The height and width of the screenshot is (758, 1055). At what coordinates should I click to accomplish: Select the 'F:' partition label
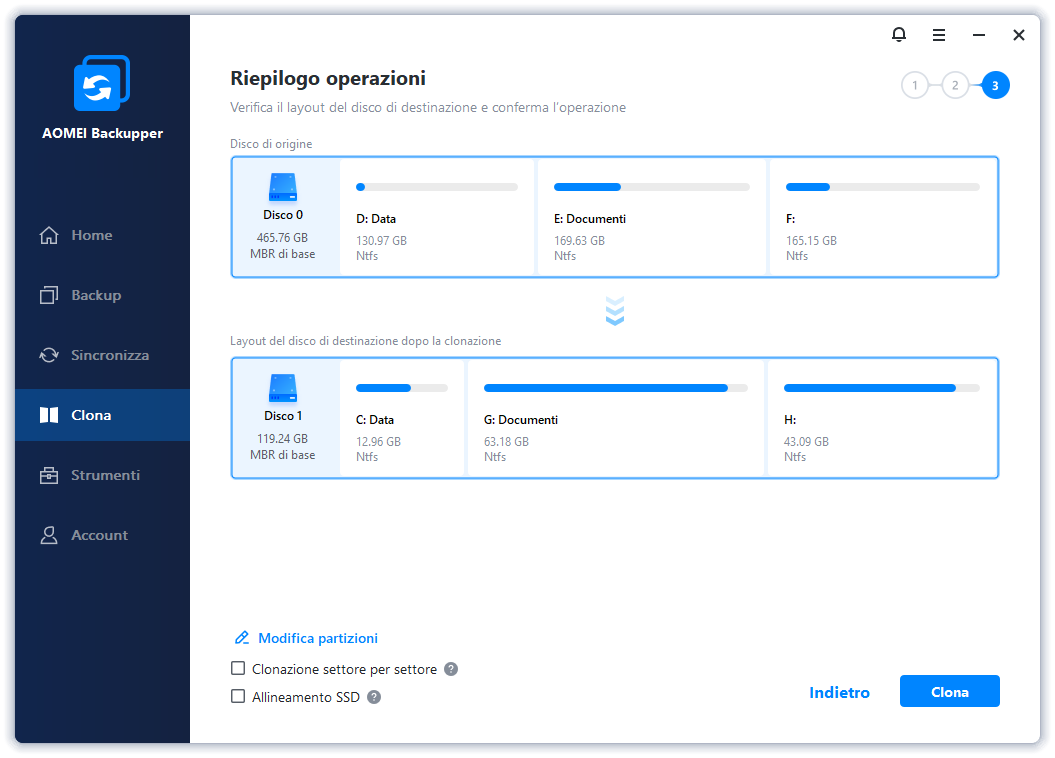click(x=791, y=219)
